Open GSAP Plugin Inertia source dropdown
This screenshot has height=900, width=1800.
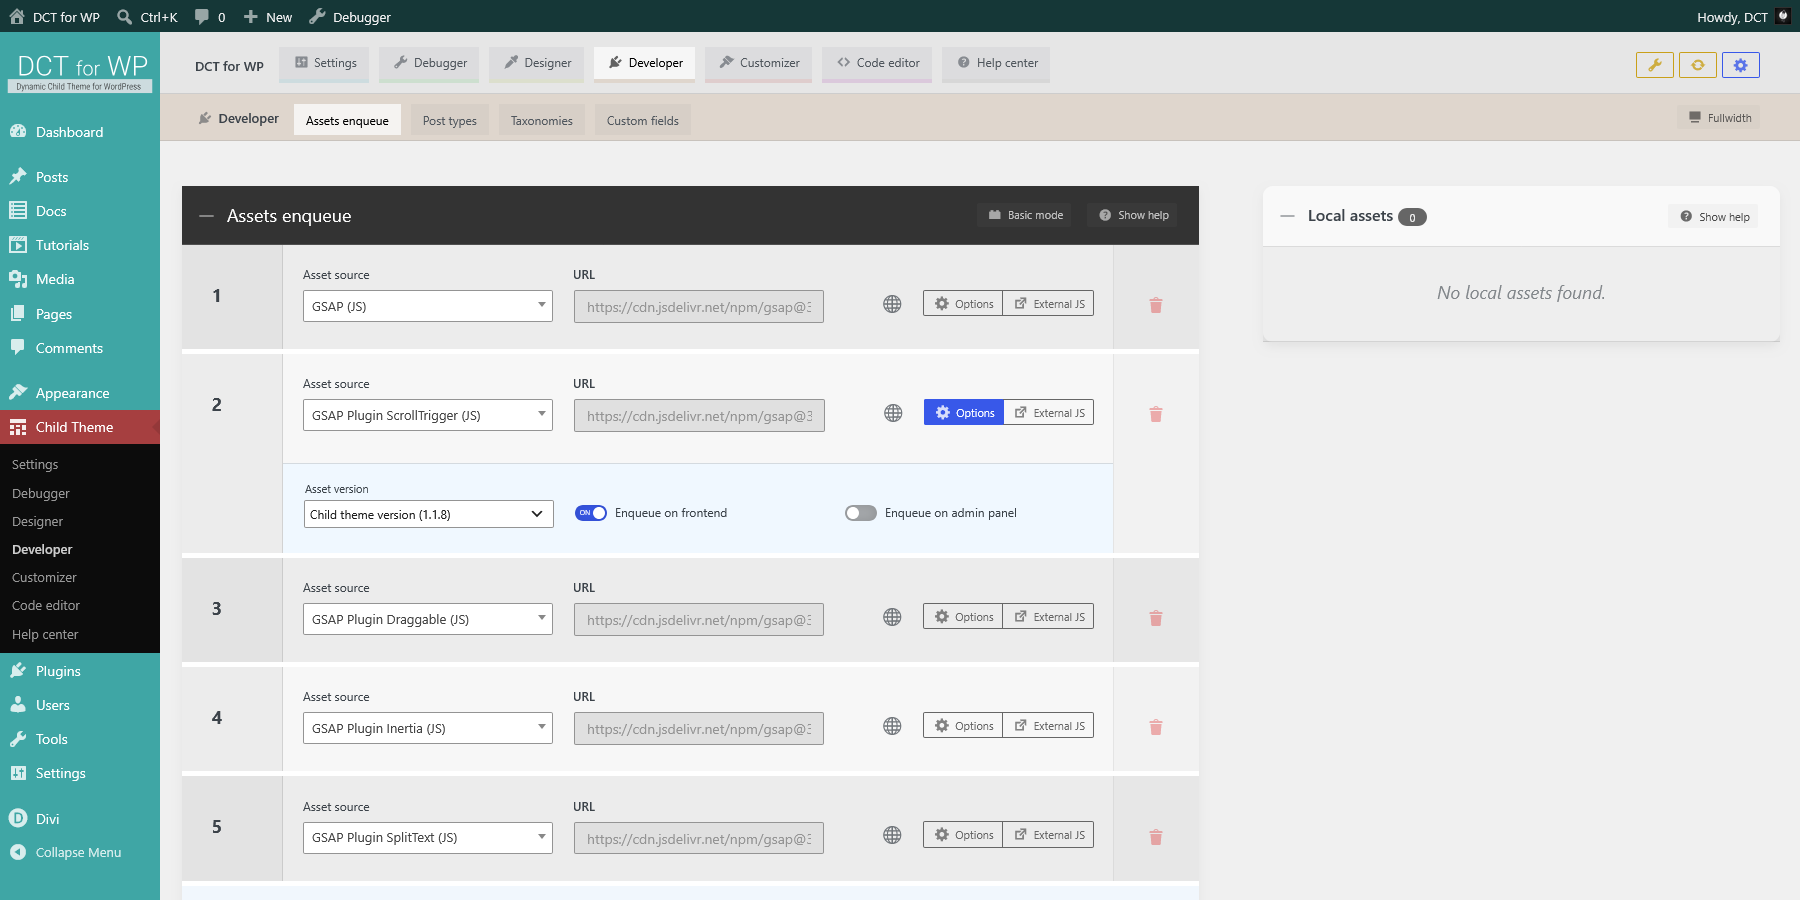[427, 728]
